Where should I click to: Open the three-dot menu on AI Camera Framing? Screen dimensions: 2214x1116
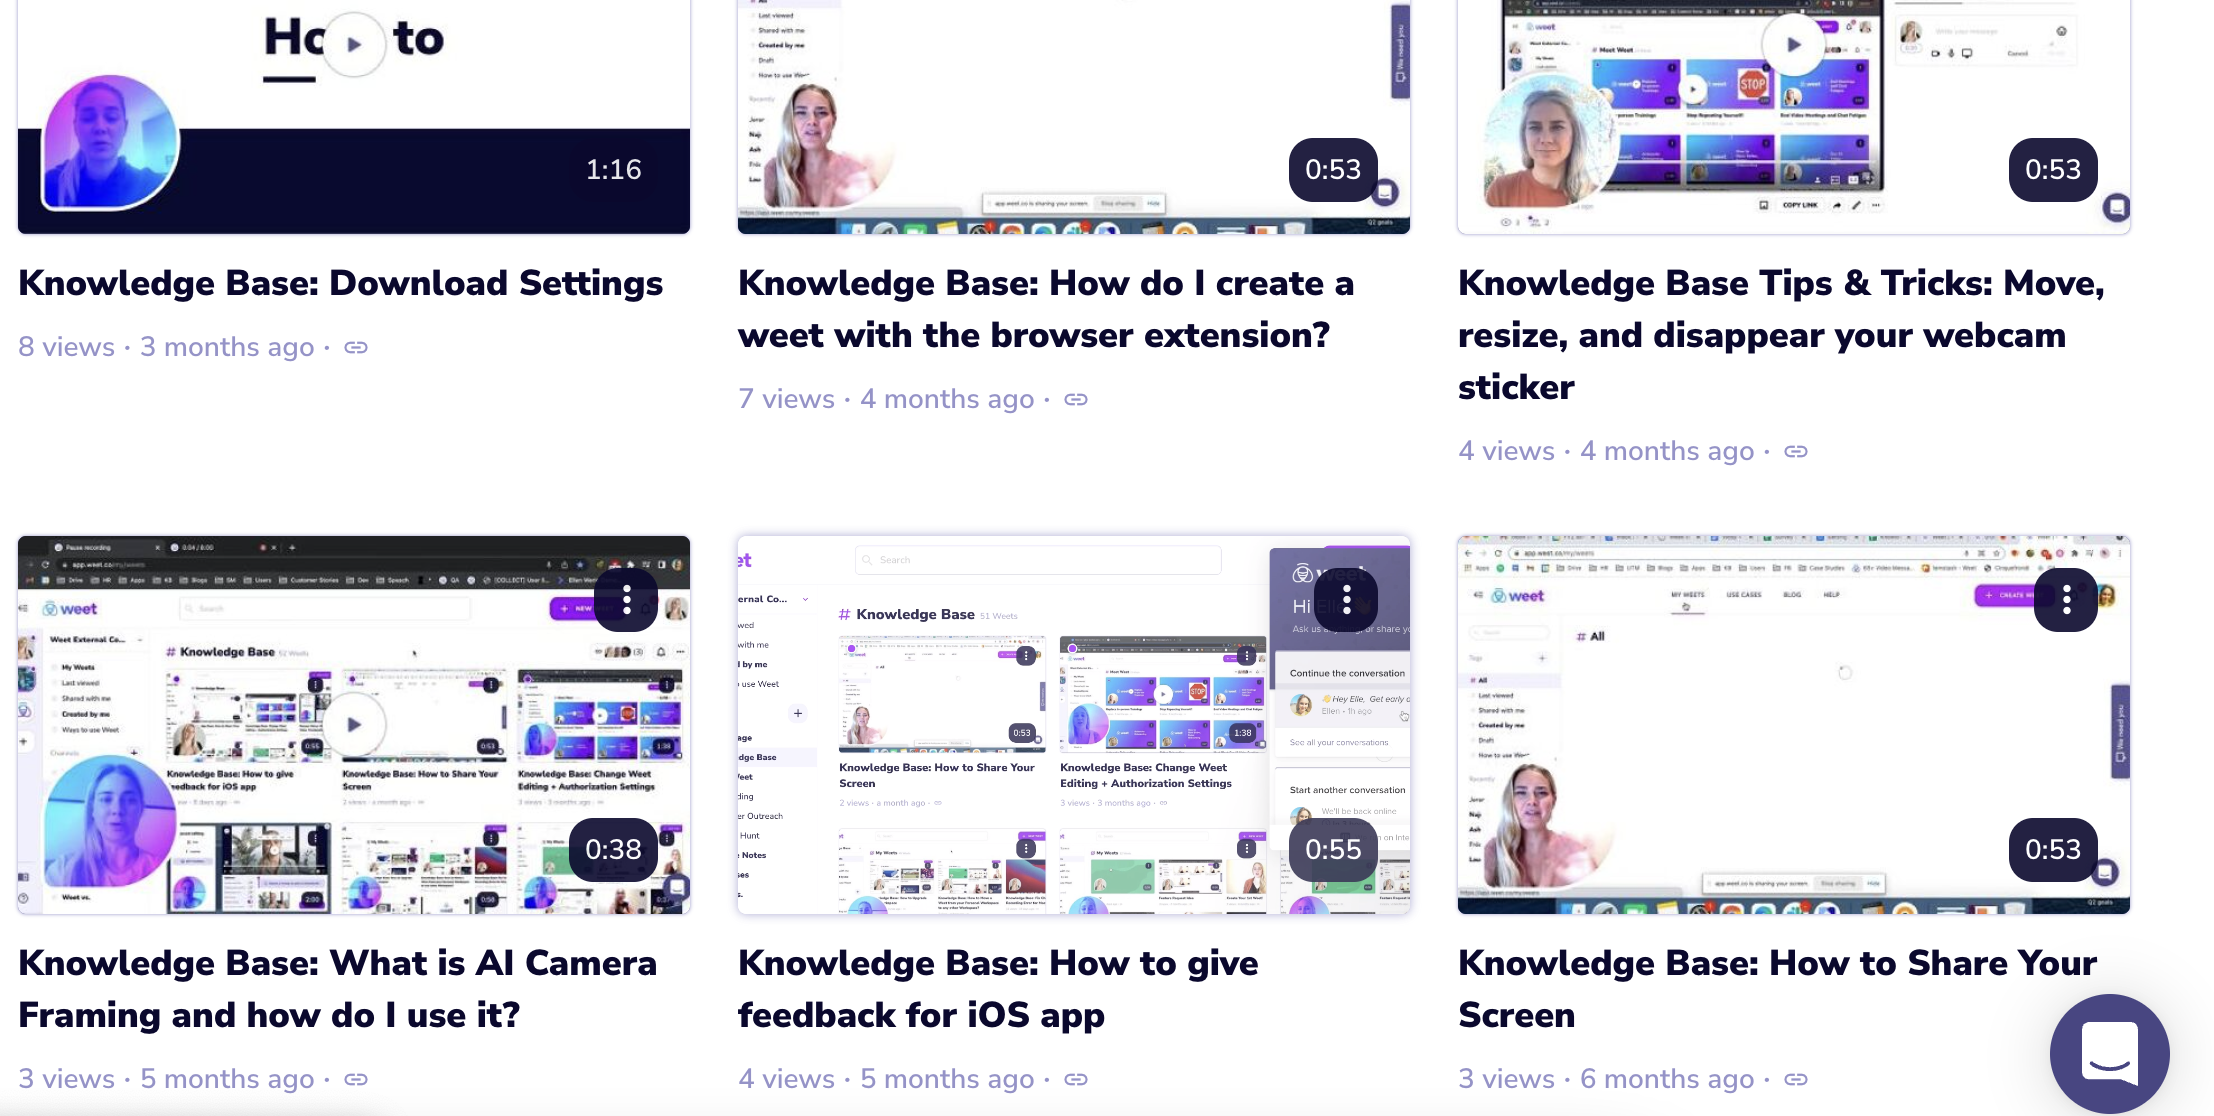point(626,598)
